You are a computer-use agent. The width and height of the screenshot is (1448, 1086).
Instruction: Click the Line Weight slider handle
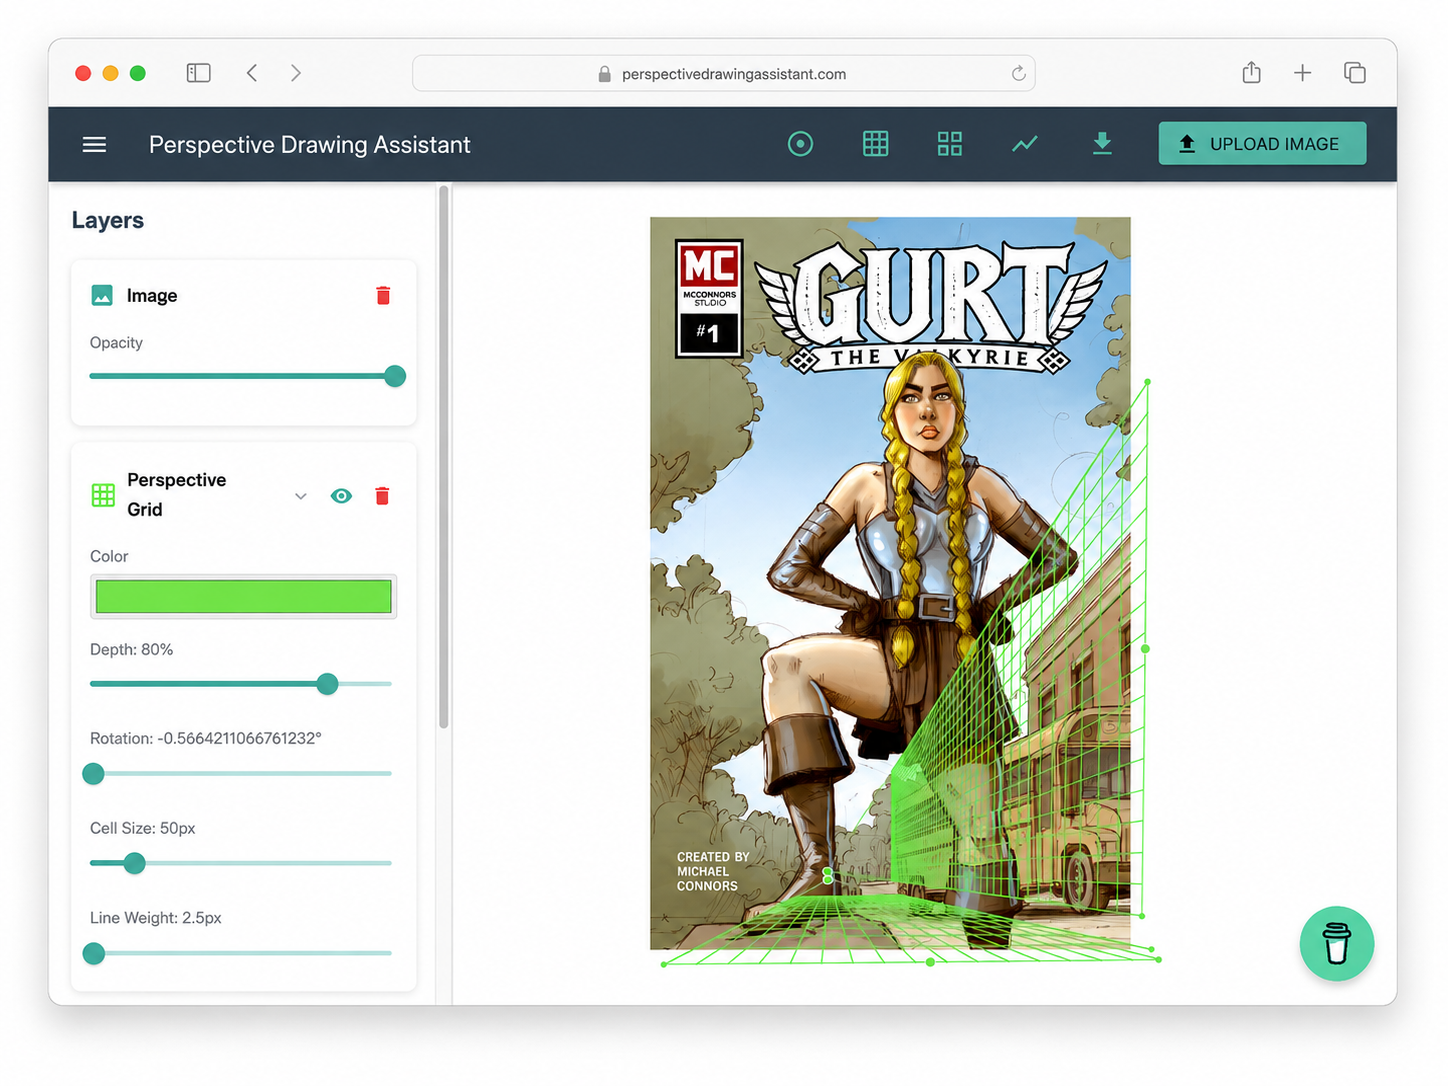[94, 953]
